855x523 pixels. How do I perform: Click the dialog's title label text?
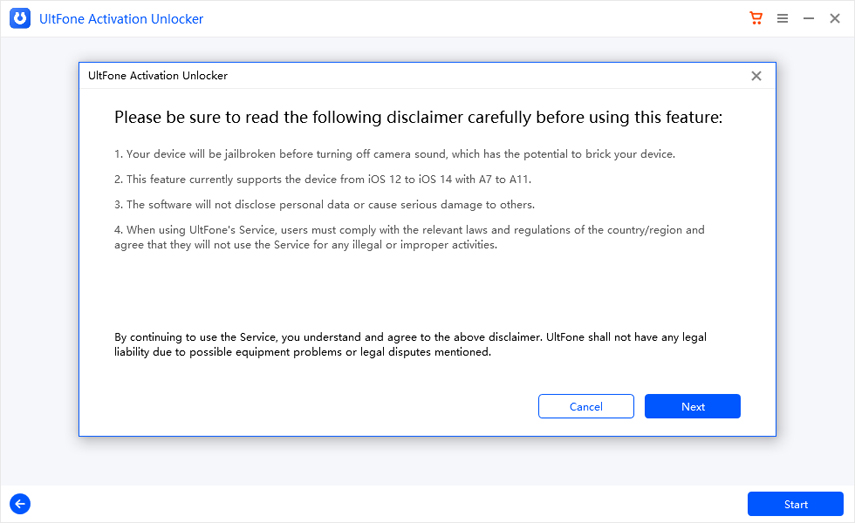158,76
